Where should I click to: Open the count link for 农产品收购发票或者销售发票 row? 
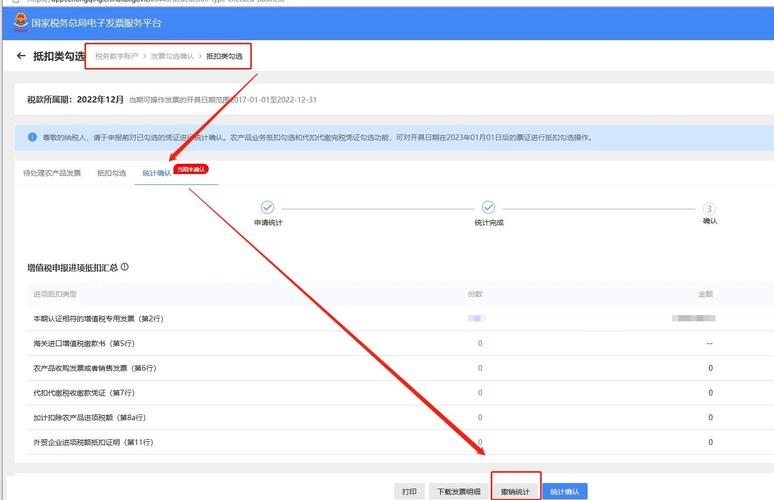pos(480,368)
